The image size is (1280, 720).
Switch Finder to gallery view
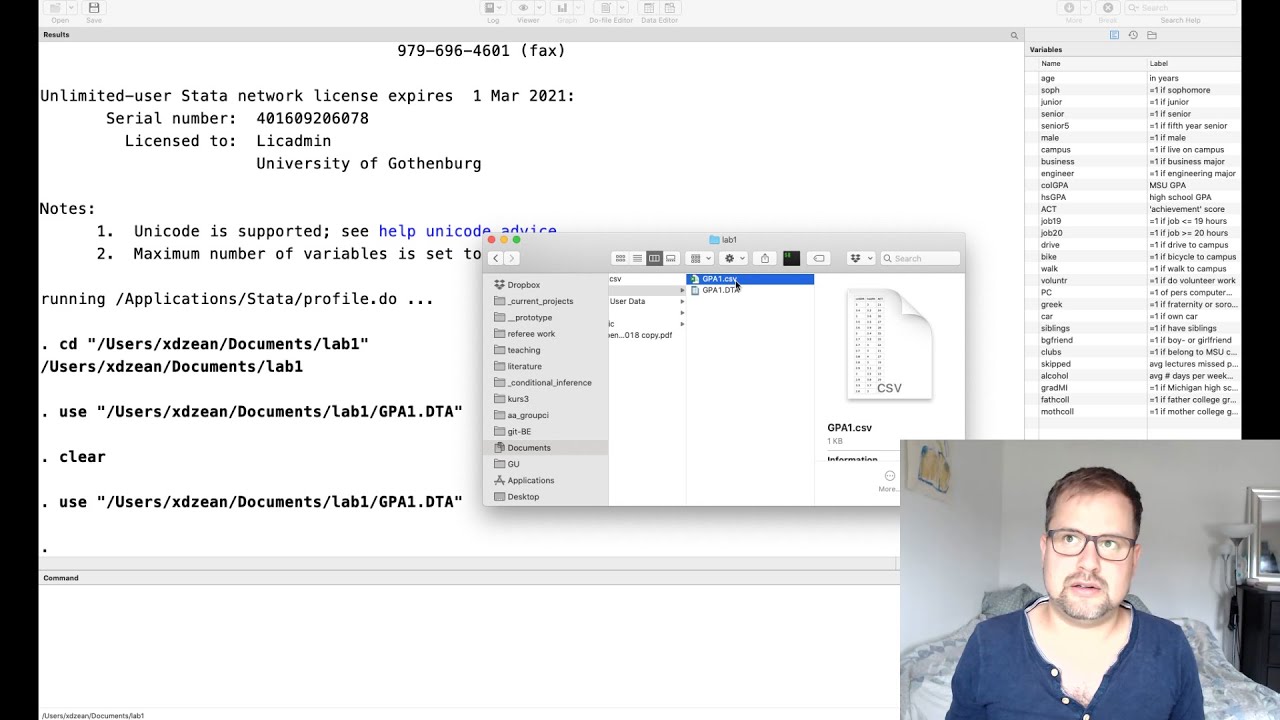point(671,258)
